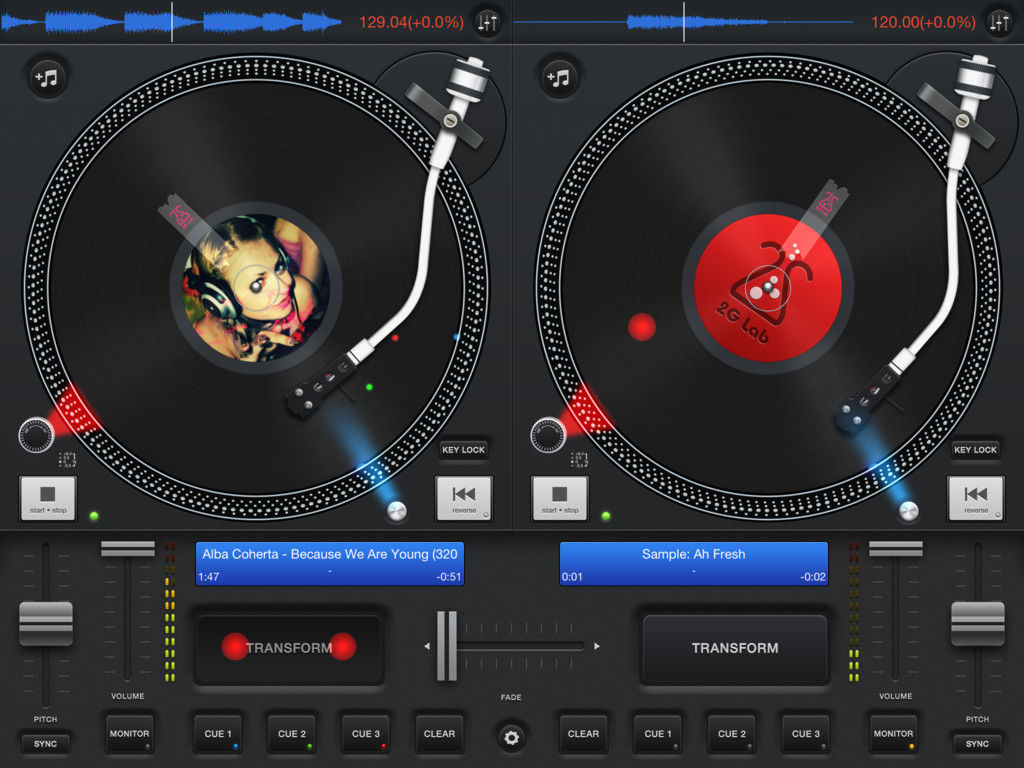Click the crossfader FADE slider handle
Screen dimensions: 1024x768
pos(446,646)
